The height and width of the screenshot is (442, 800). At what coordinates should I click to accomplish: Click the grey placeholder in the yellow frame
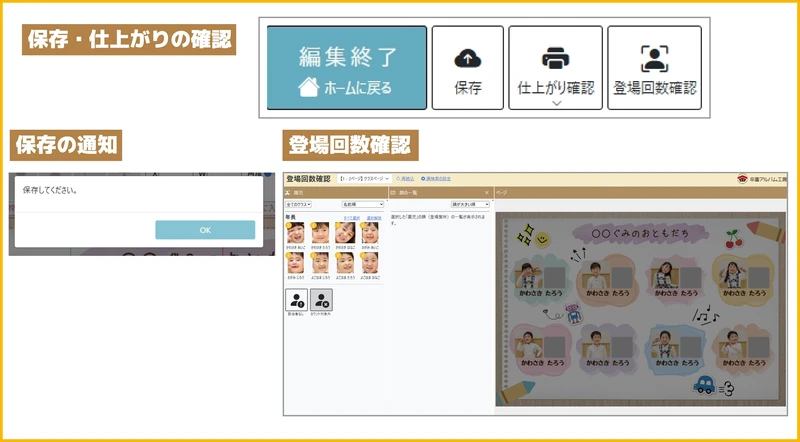758,278
